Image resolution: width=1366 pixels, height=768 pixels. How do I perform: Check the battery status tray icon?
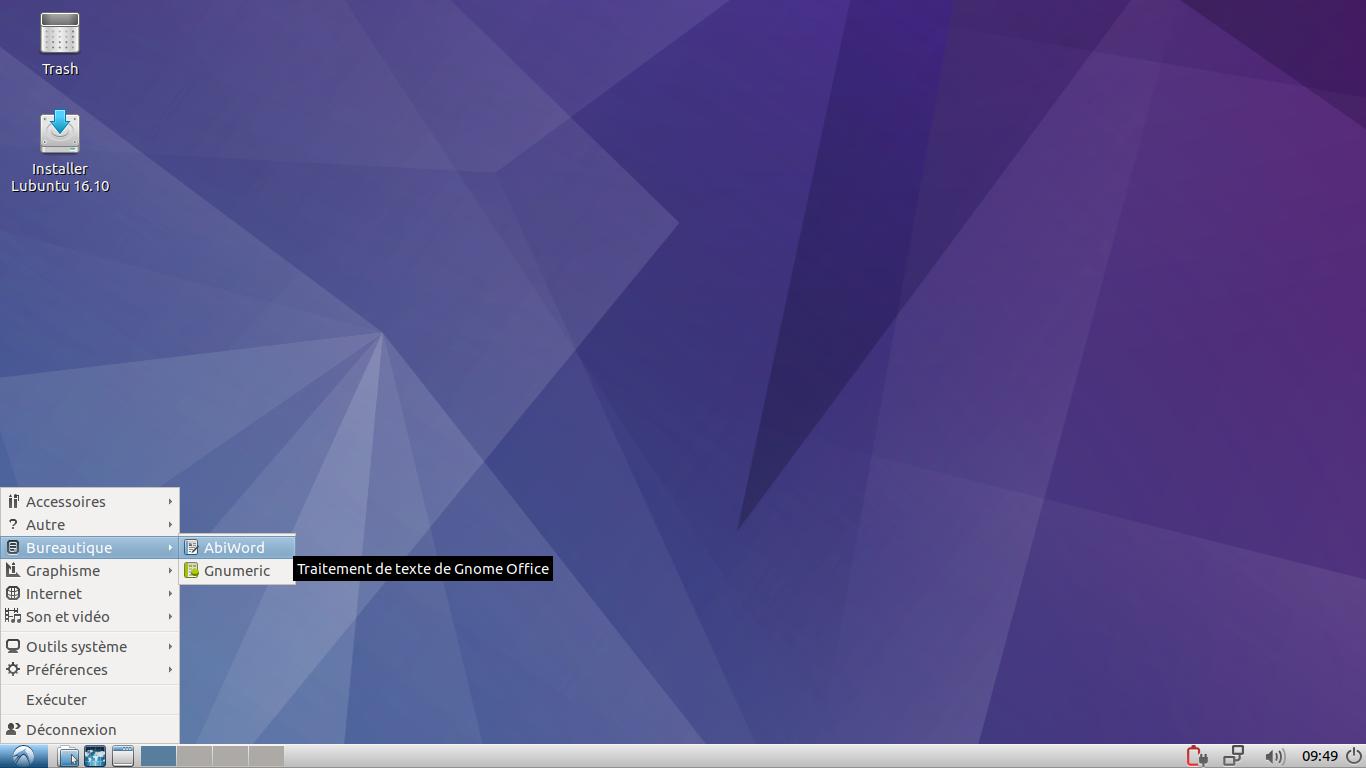[x=1196, y=756]
